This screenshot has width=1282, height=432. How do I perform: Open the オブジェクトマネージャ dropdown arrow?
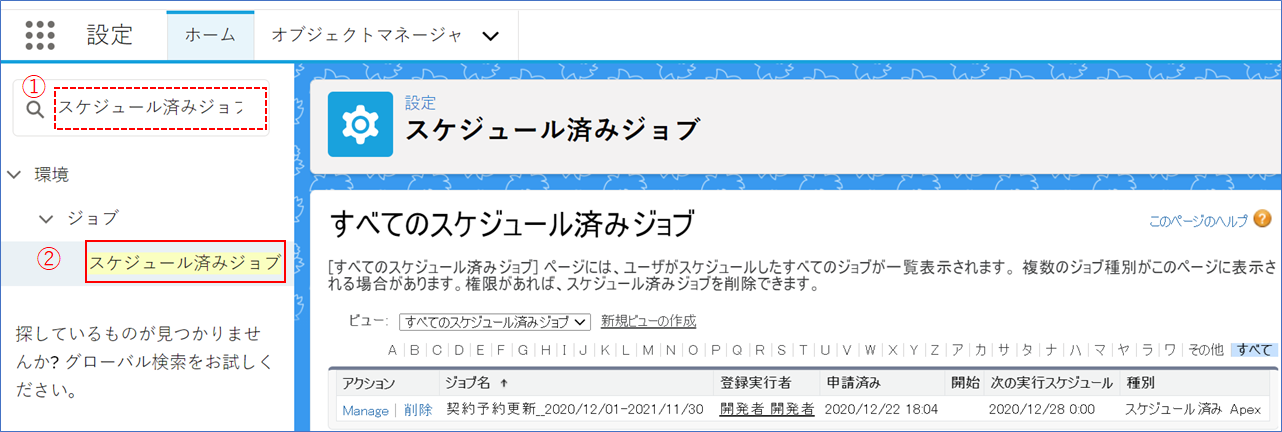(x=490, y=35)
